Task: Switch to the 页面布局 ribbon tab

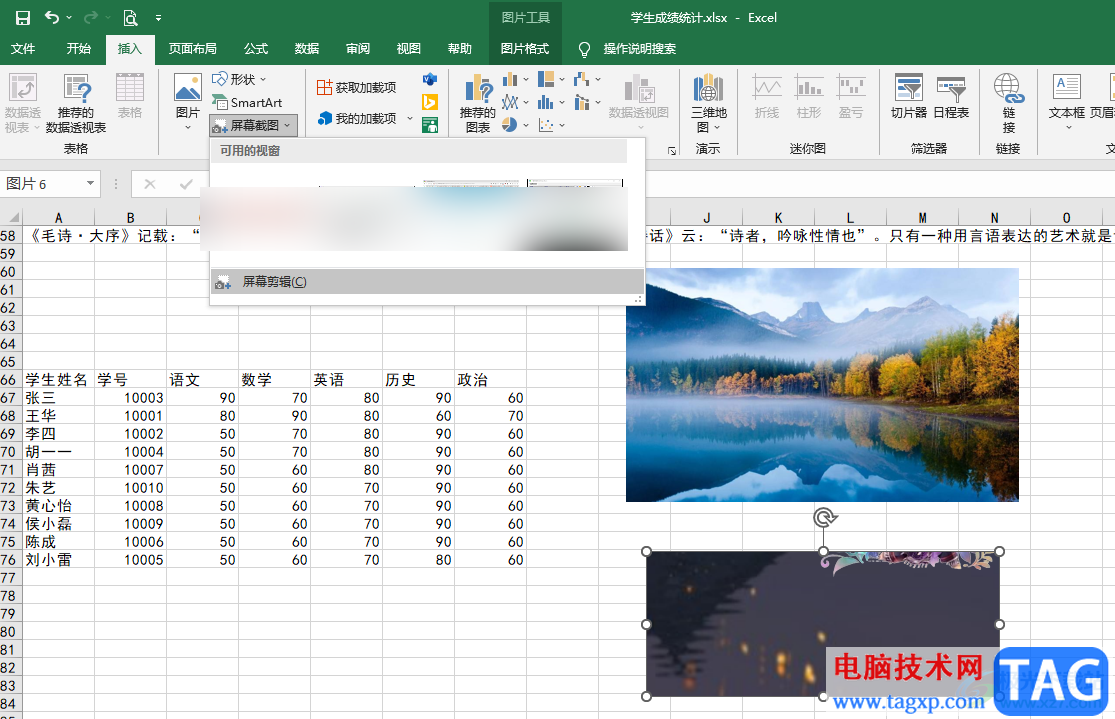Action: tap(193, 48)
